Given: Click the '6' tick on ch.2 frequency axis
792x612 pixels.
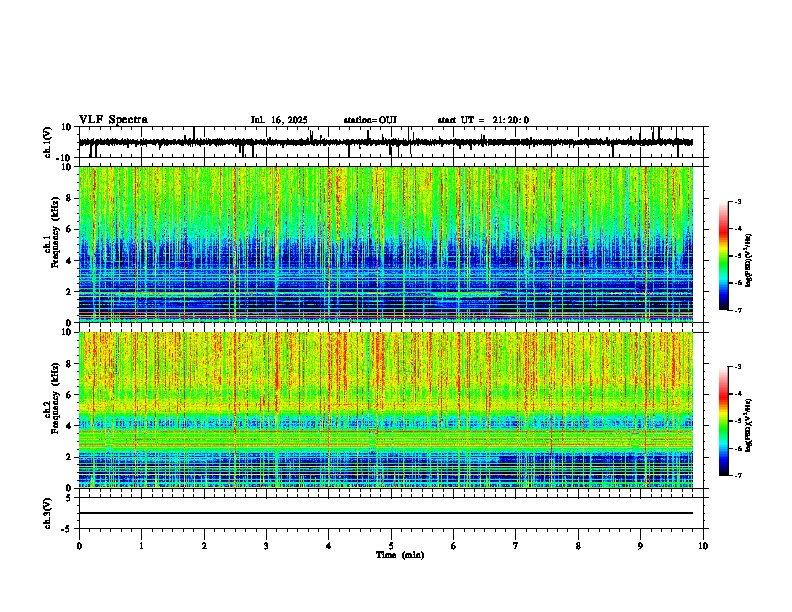Looking at the screenshot, I should click(70, 395).
